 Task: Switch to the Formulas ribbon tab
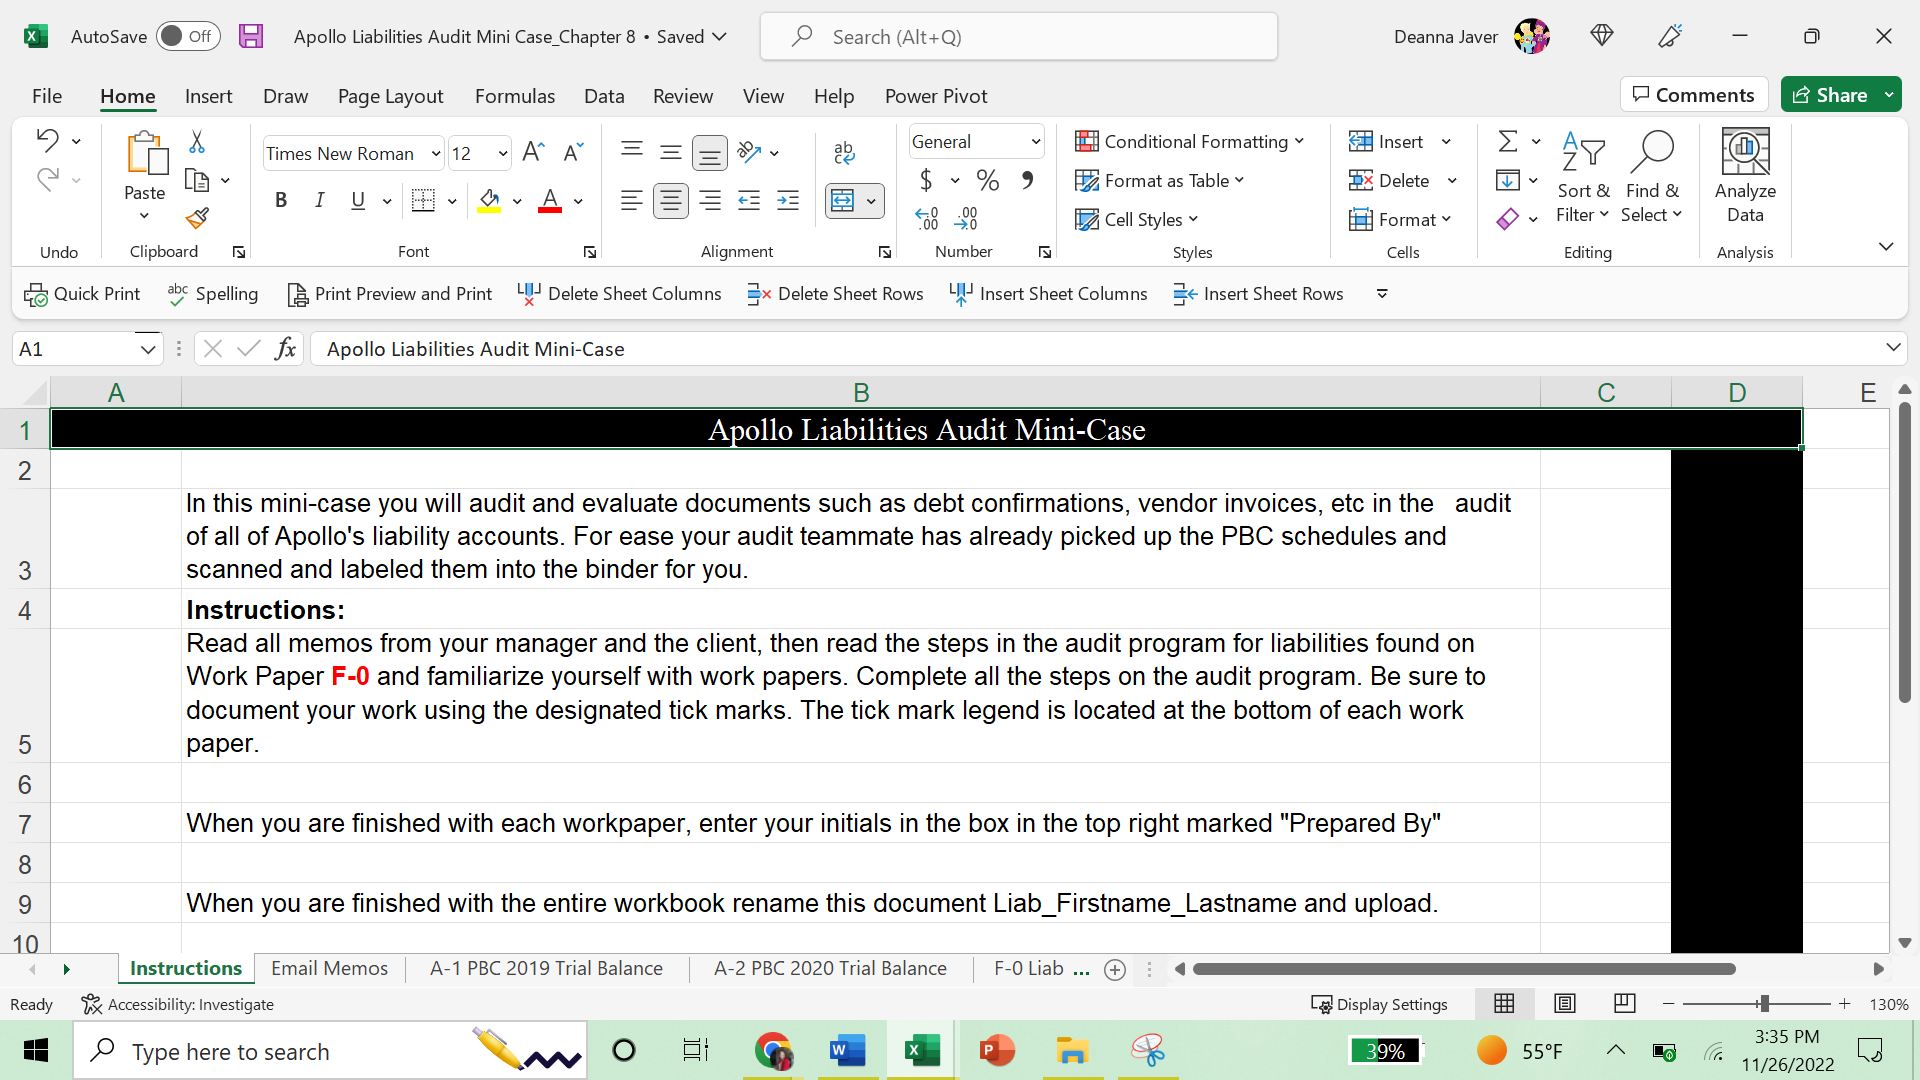(x=515, y=96)
